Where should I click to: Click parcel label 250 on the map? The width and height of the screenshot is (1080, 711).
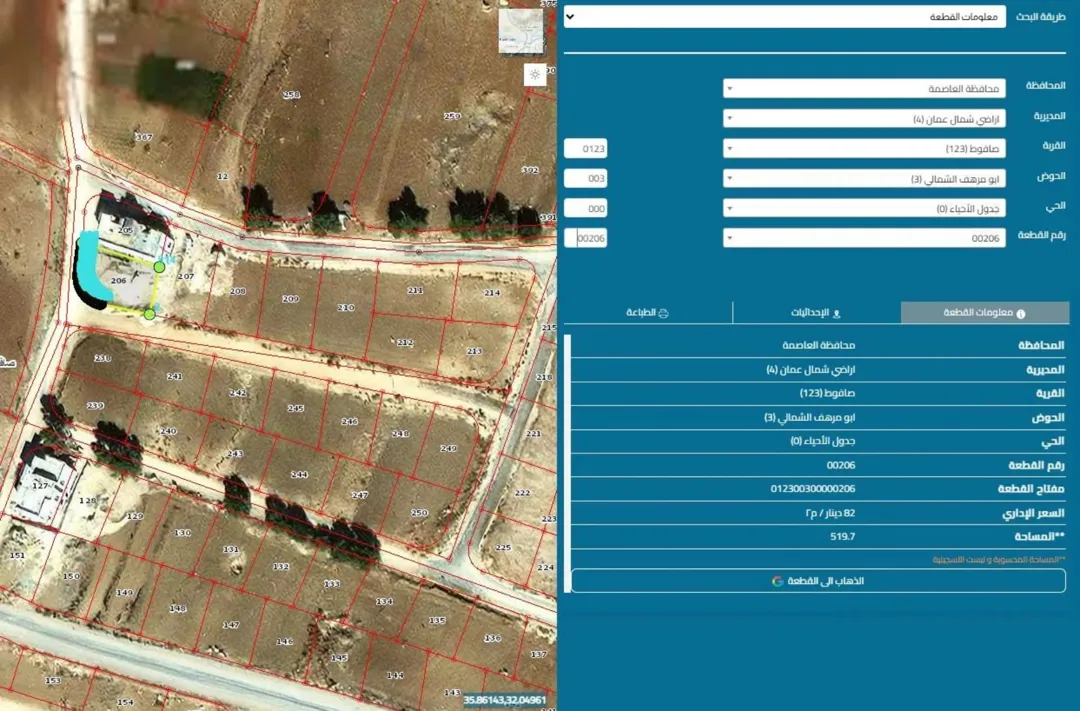coord(419,513)
